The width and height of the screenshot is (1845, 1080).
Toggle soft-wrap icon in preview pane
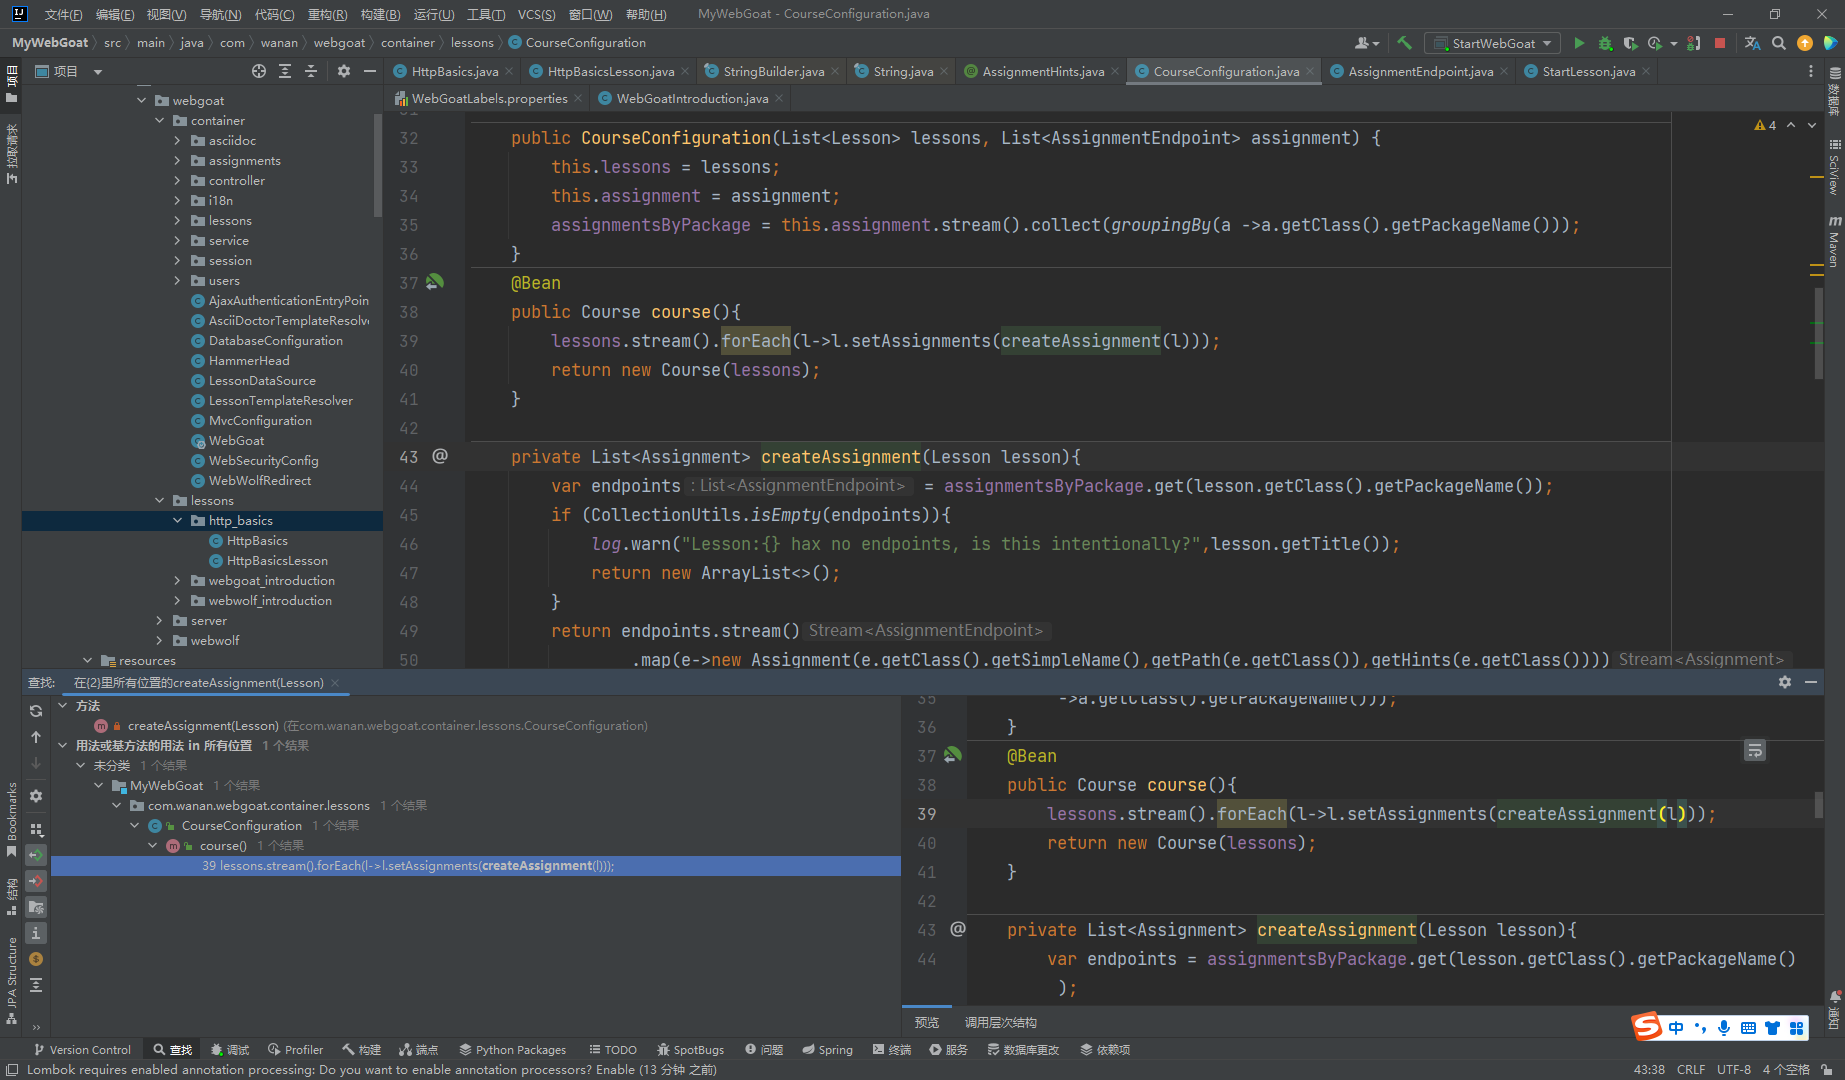[1755, 750]
